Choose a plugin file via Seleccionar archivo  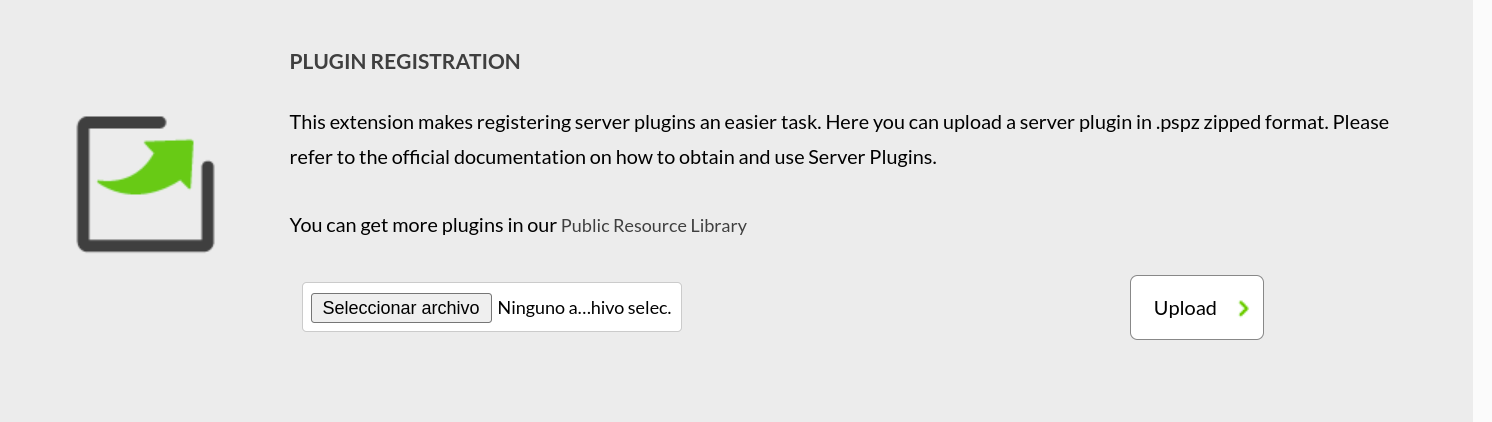click(x=401, y=308)
